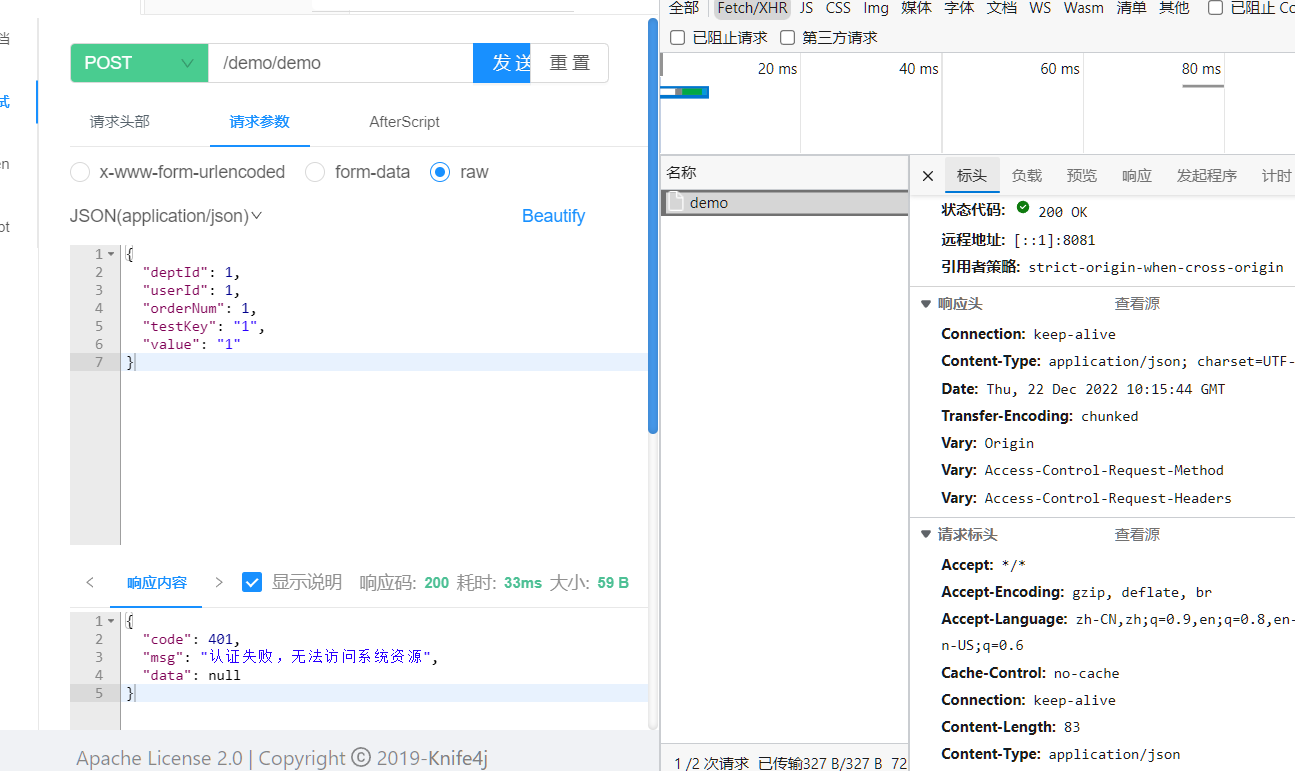Filter requests with the 字体 chip
Viewport: 1295px width, 771px height.
coord(958,8)
